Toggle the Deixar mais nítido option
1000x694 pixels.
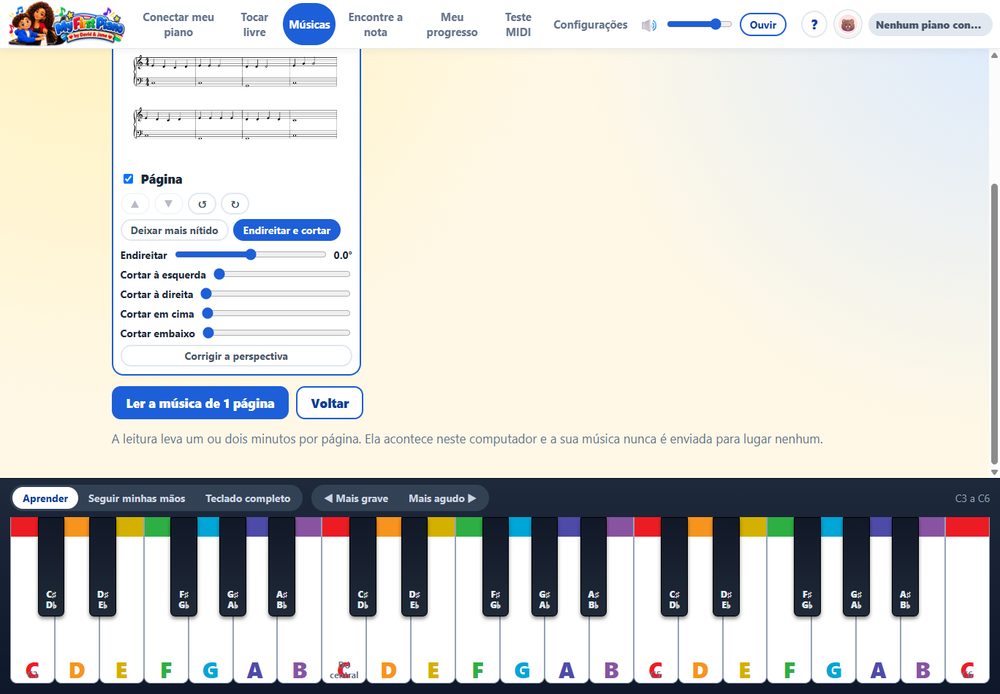174,230
